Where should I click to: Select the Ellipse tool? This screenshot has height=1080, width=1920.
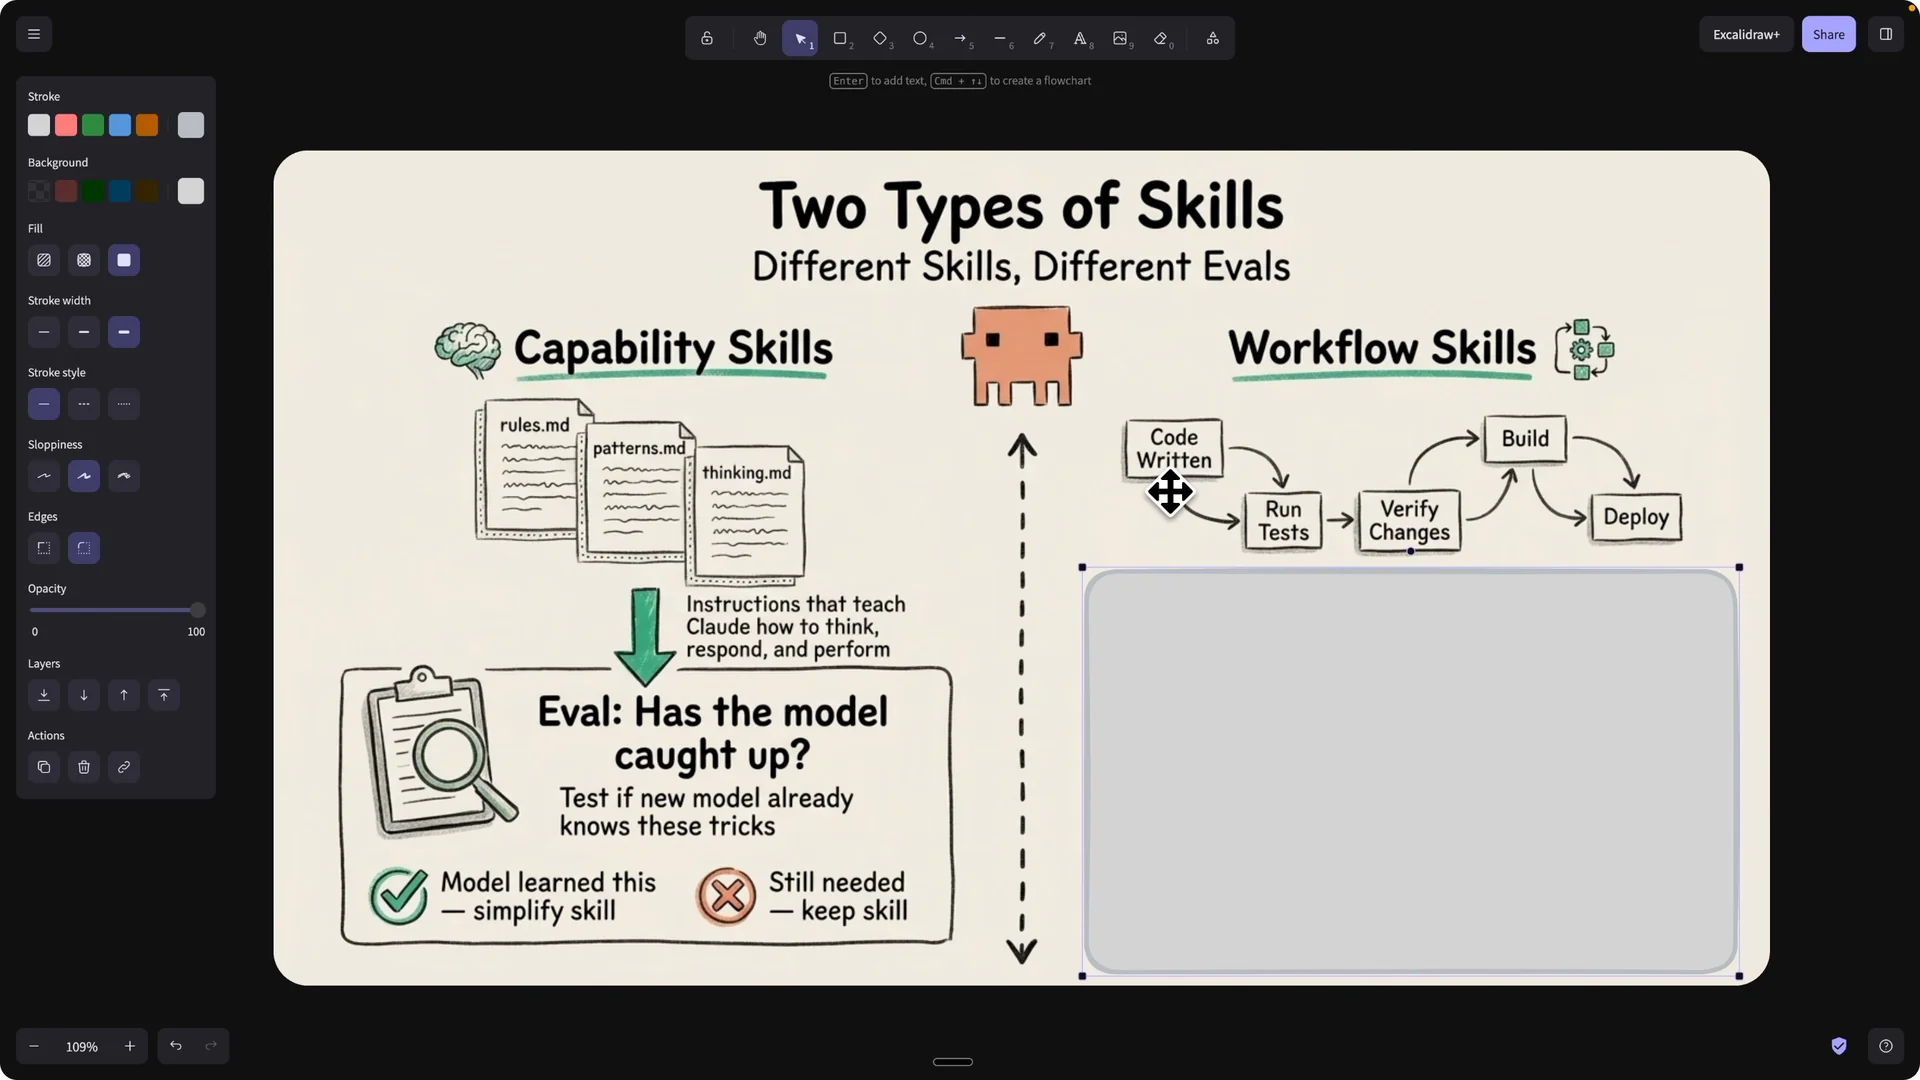click(920, 38)
